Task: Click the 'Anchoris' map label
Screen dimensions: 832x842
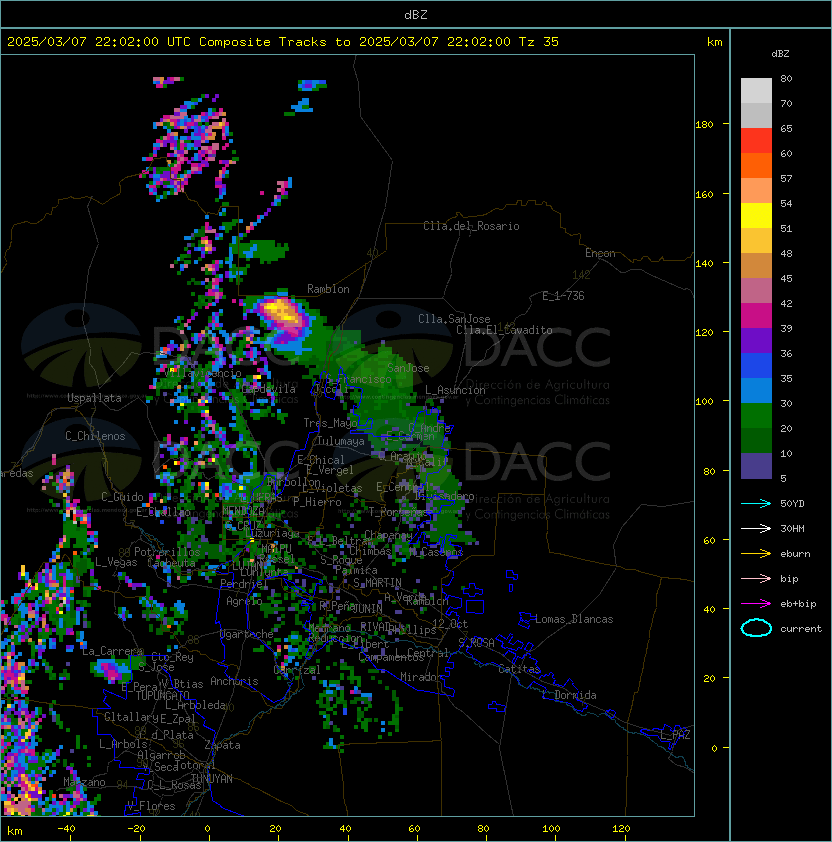Action: coord(234,681)
